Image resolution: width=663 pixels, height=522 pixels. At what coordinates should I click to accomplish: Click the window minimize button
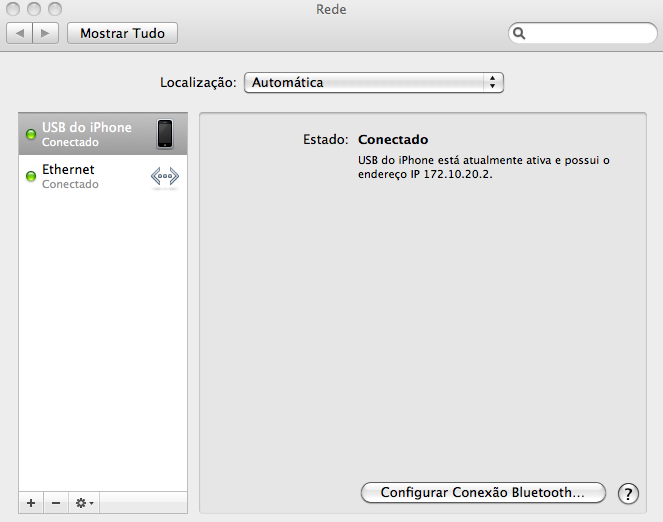click(x=34, y=9)
